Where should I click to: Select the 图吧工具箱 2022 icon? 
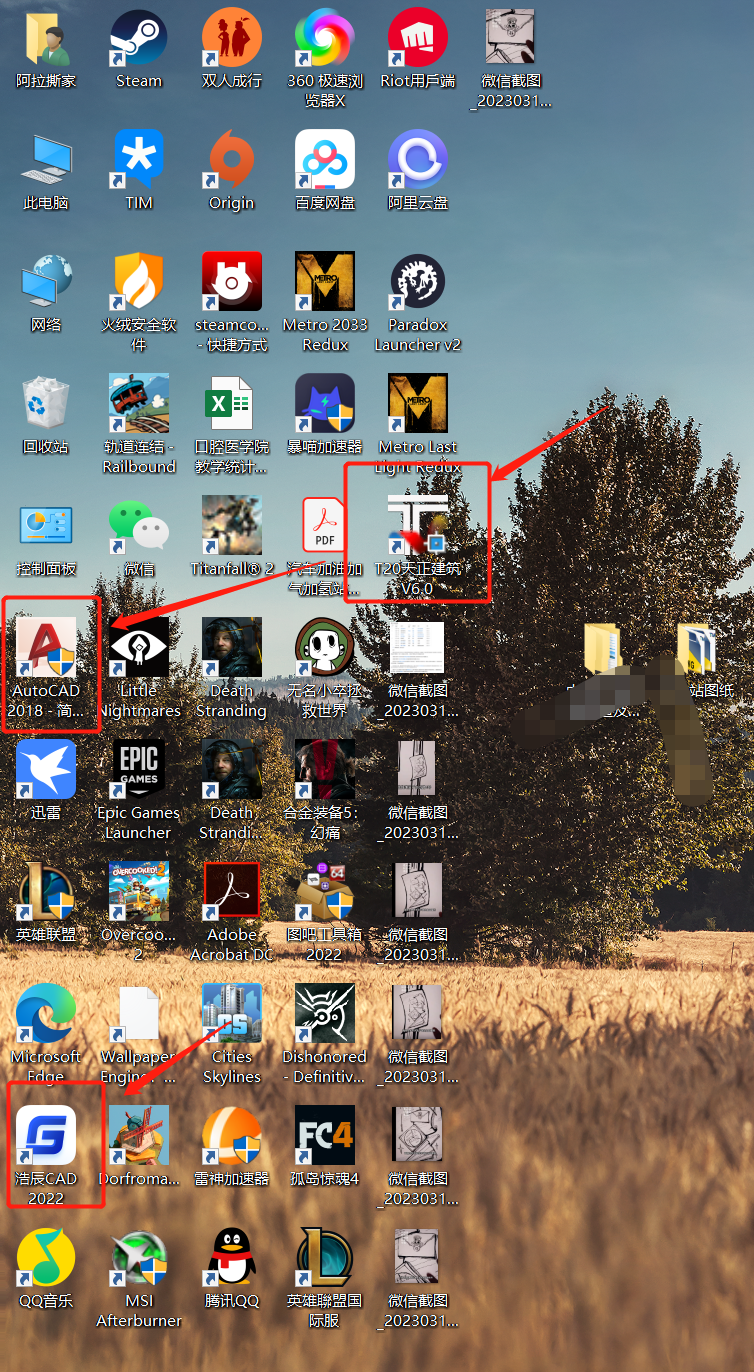325,892
